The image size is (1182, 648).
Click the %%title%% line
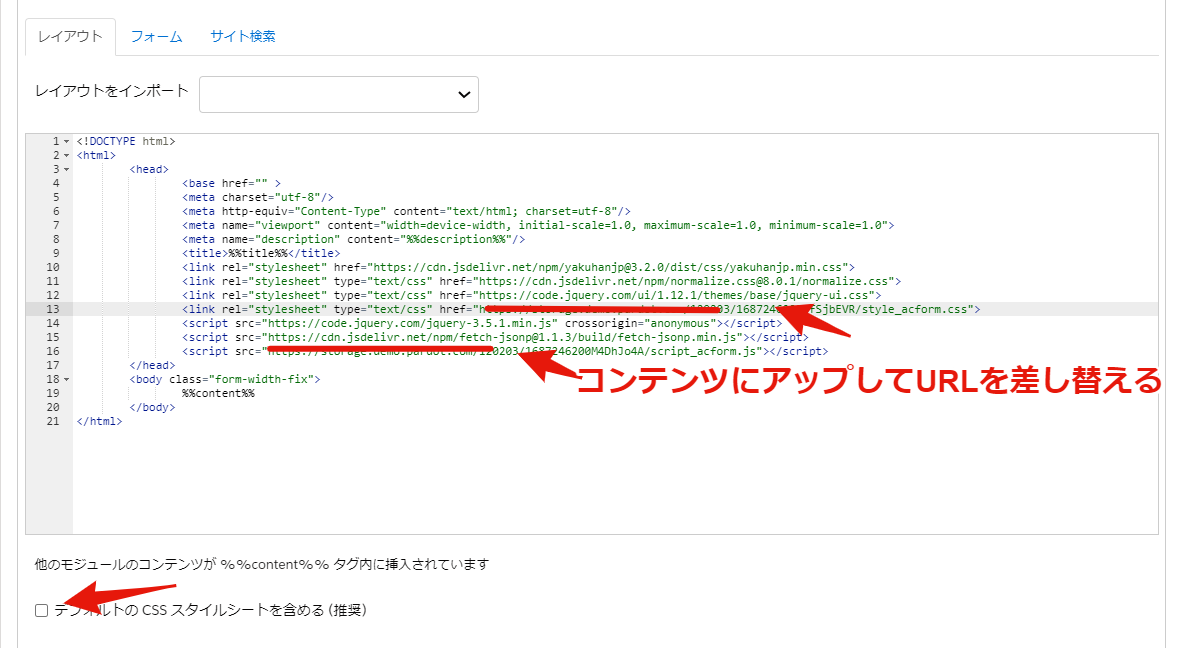(x=261, y=253)
